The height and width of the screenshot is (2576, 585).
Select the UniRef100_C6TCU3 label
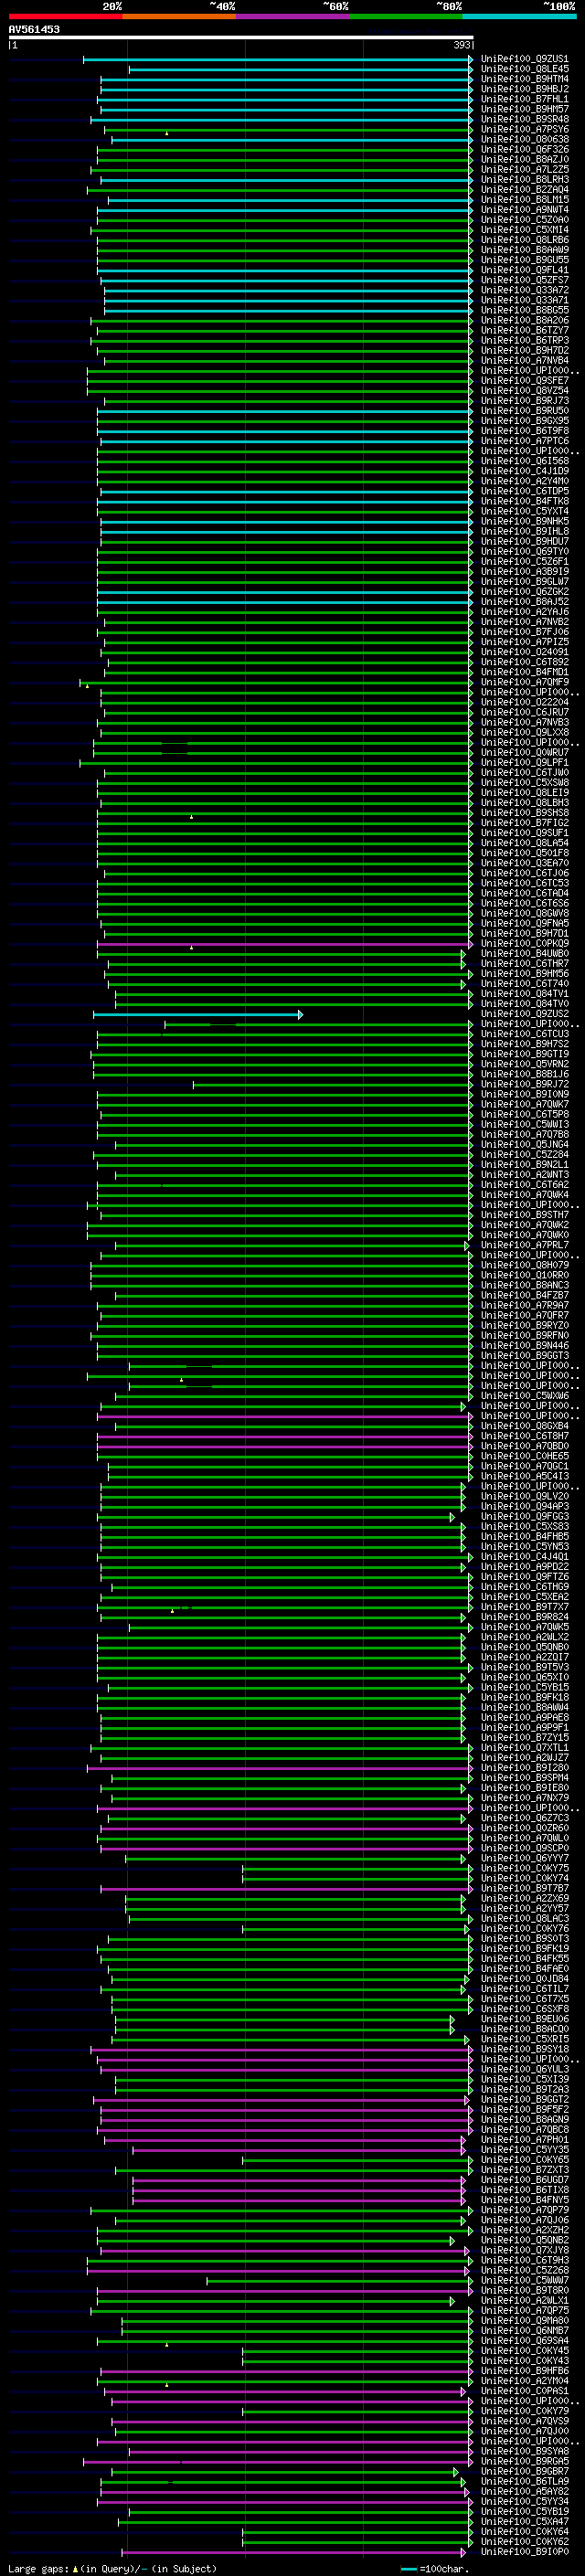point(524,1035)
